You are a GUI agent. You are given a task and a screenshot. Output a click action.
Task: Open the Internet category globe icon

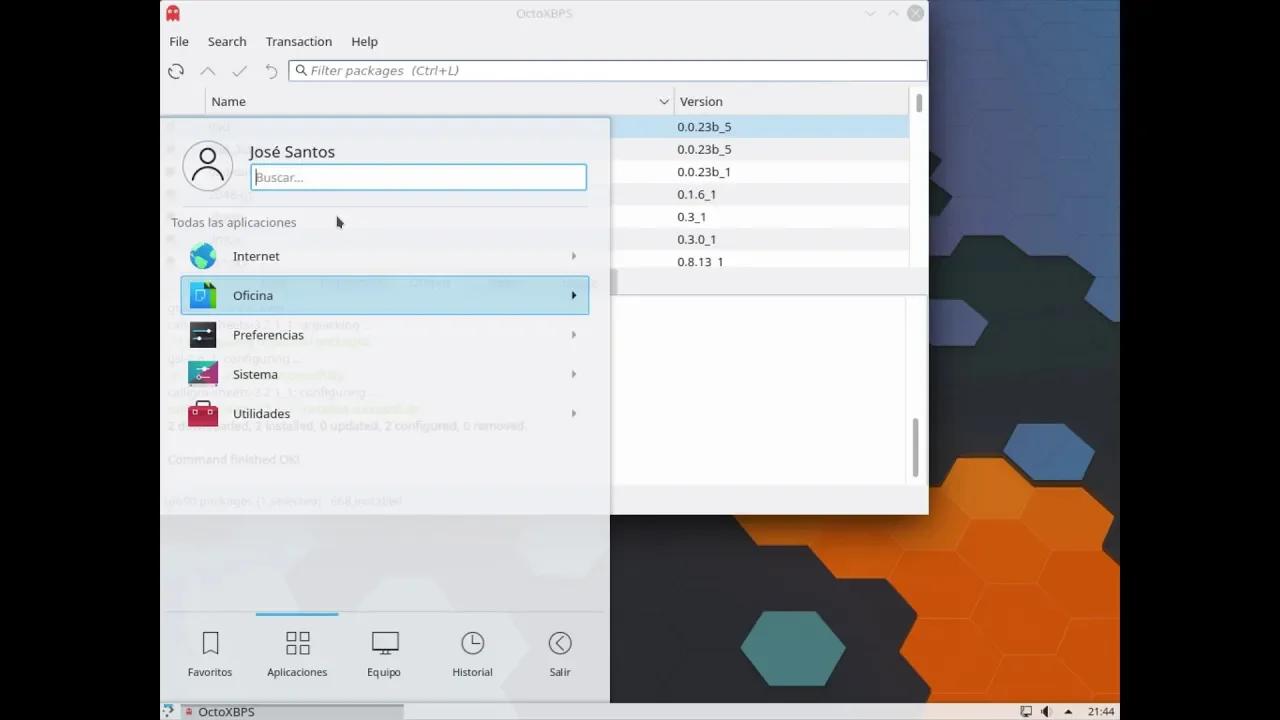[203, 256]
